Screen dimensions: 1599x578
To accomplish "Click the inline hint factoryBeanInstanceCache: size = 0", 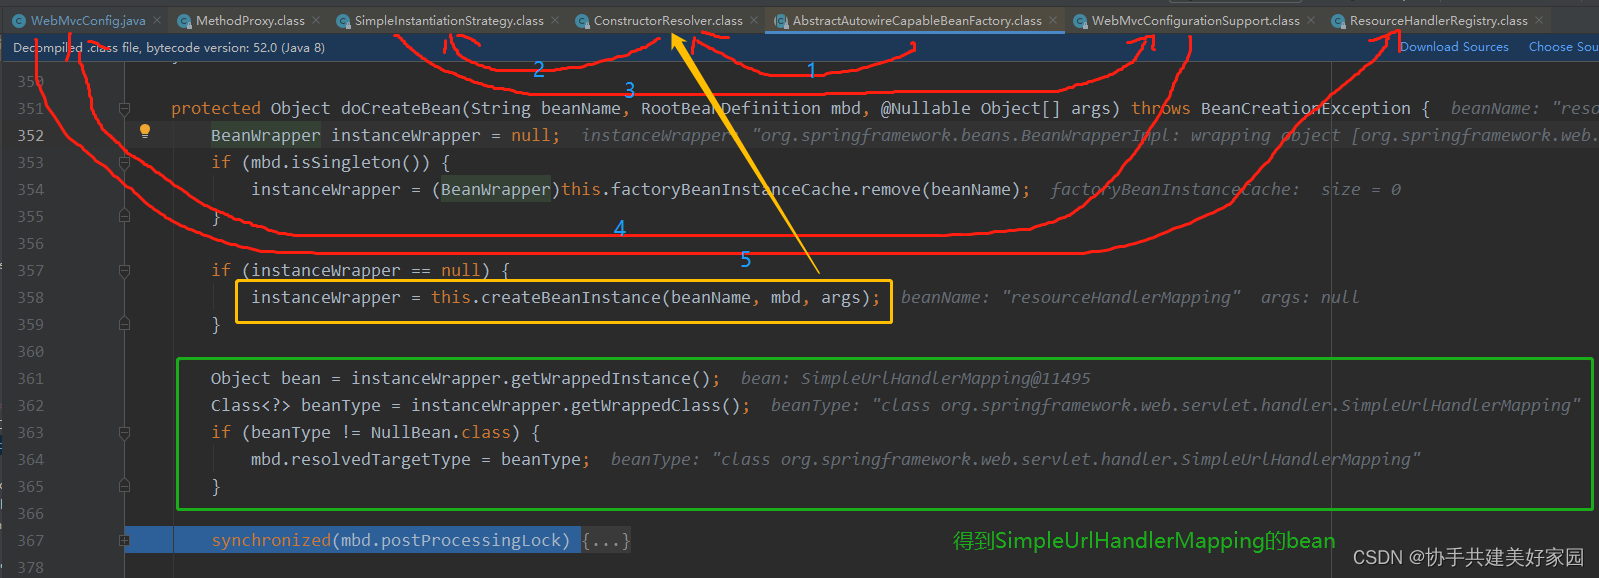I will [x=1225, y=189].
